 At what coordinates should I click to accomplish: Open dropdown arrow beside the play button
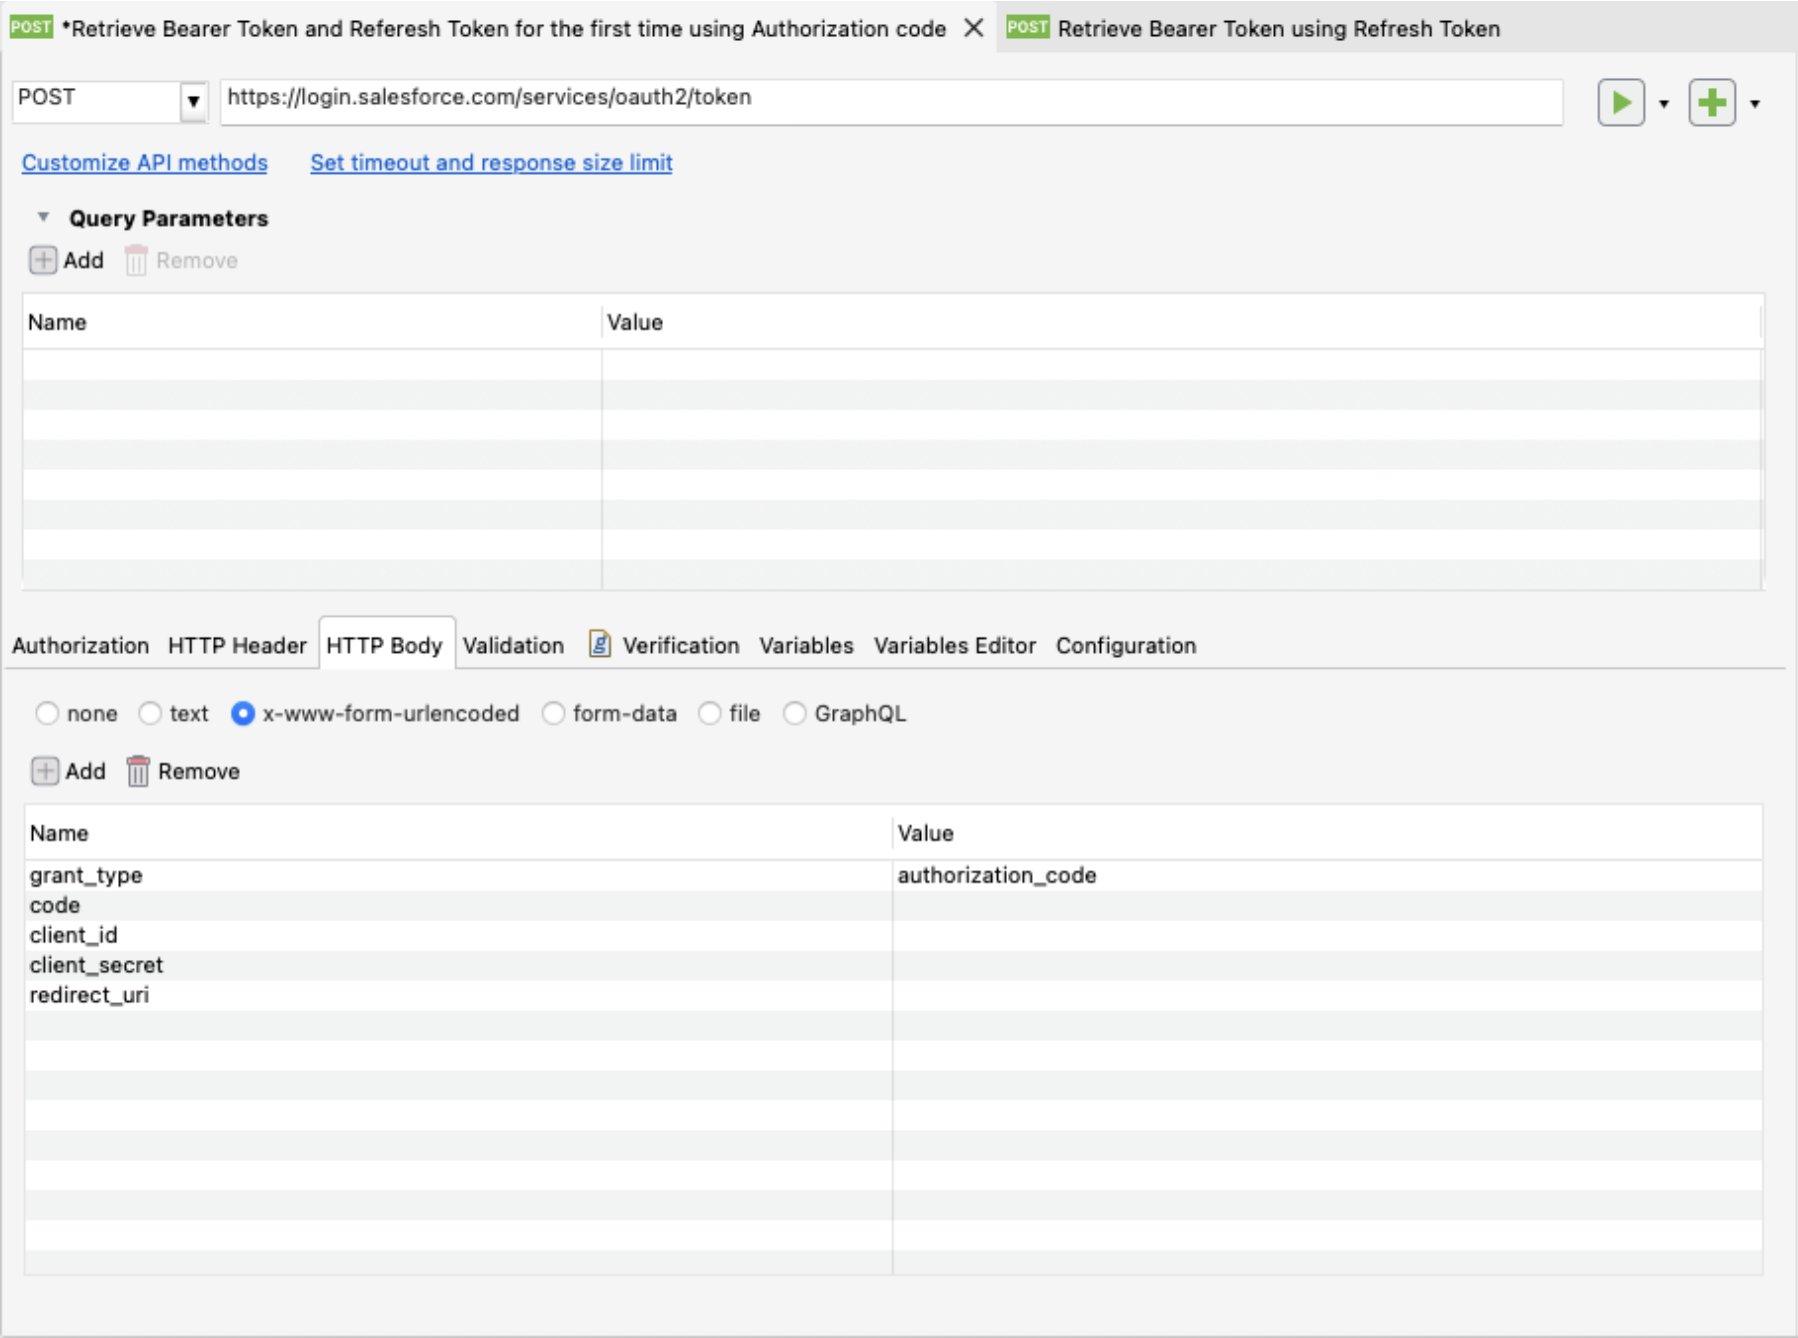click(1664, 104)
